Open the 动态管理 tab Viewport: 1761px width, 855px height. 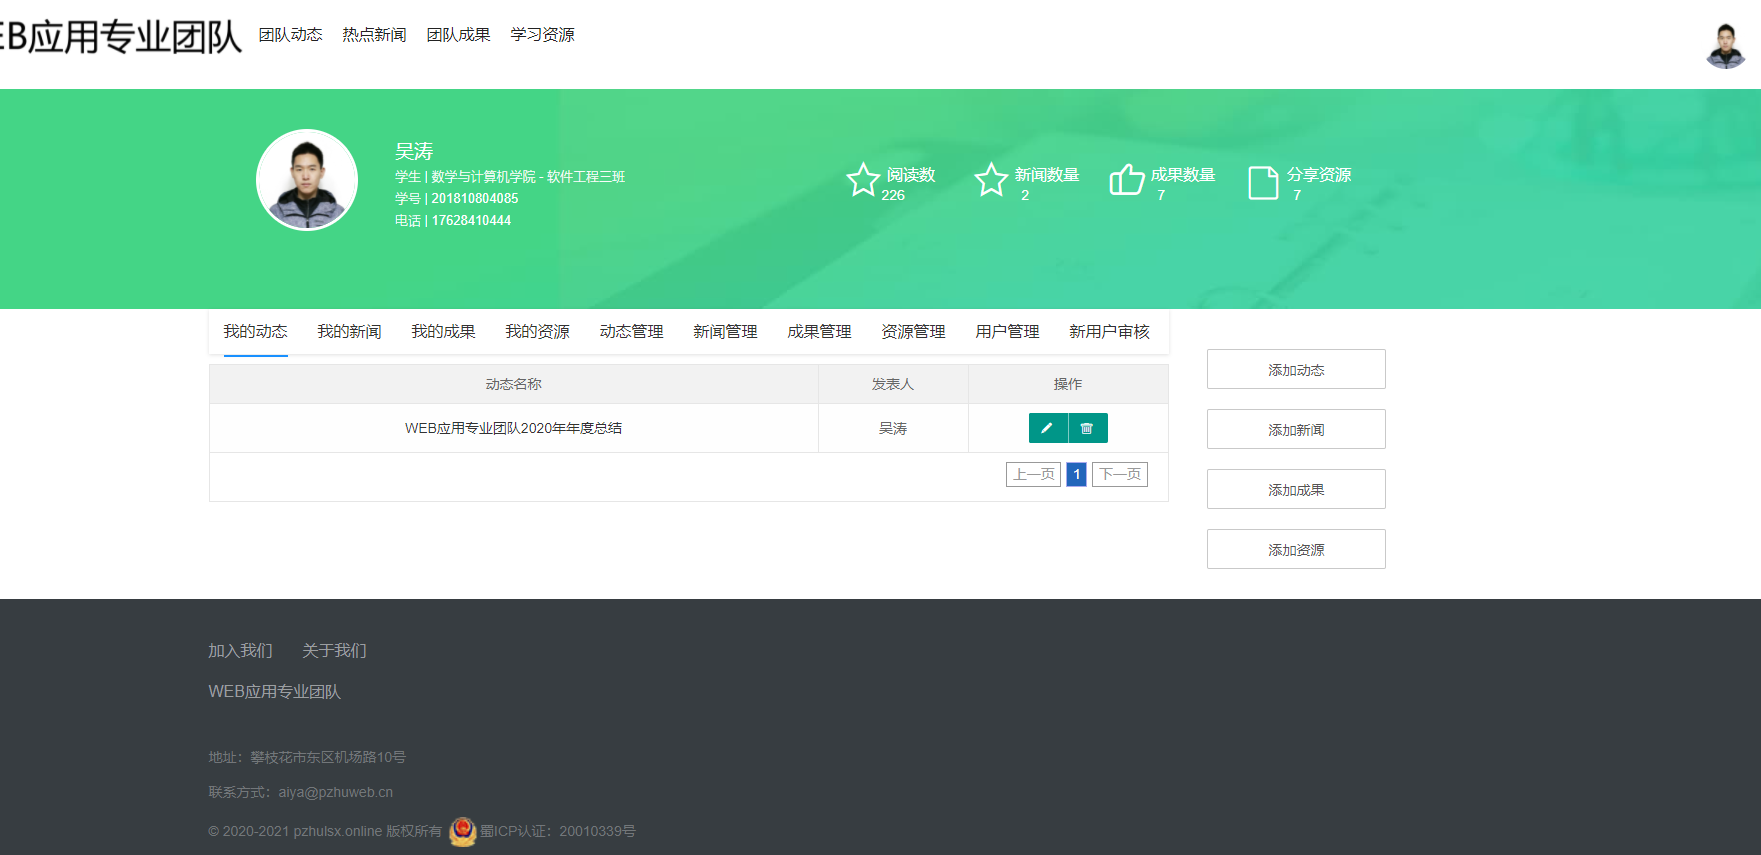click(x=631, y=332)
